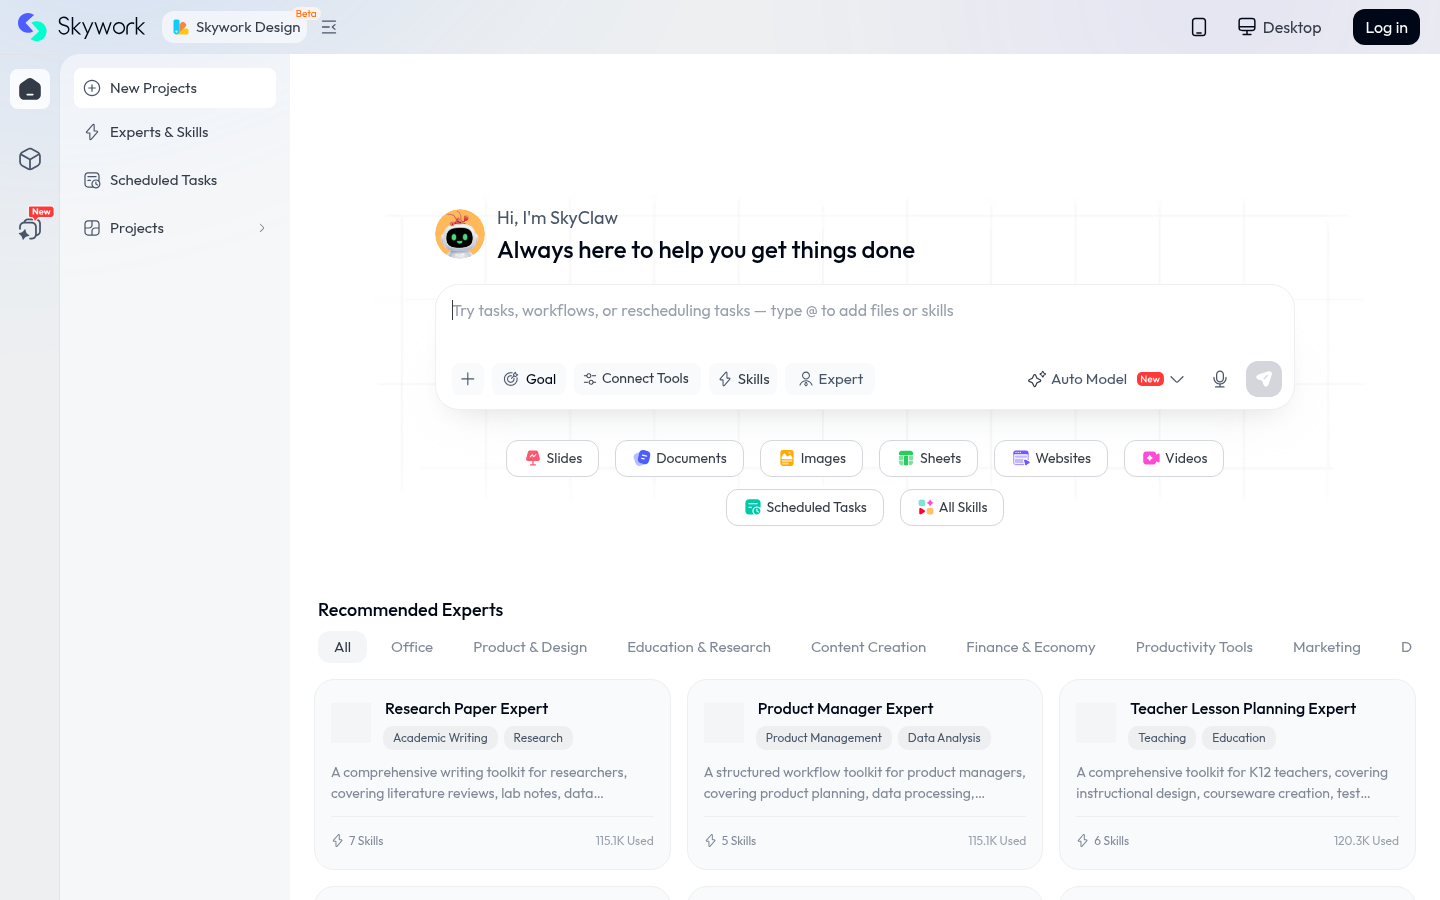1440x900 pixels.
Task: Click the microphone voice input icon
Action: tap(1220, 379)
